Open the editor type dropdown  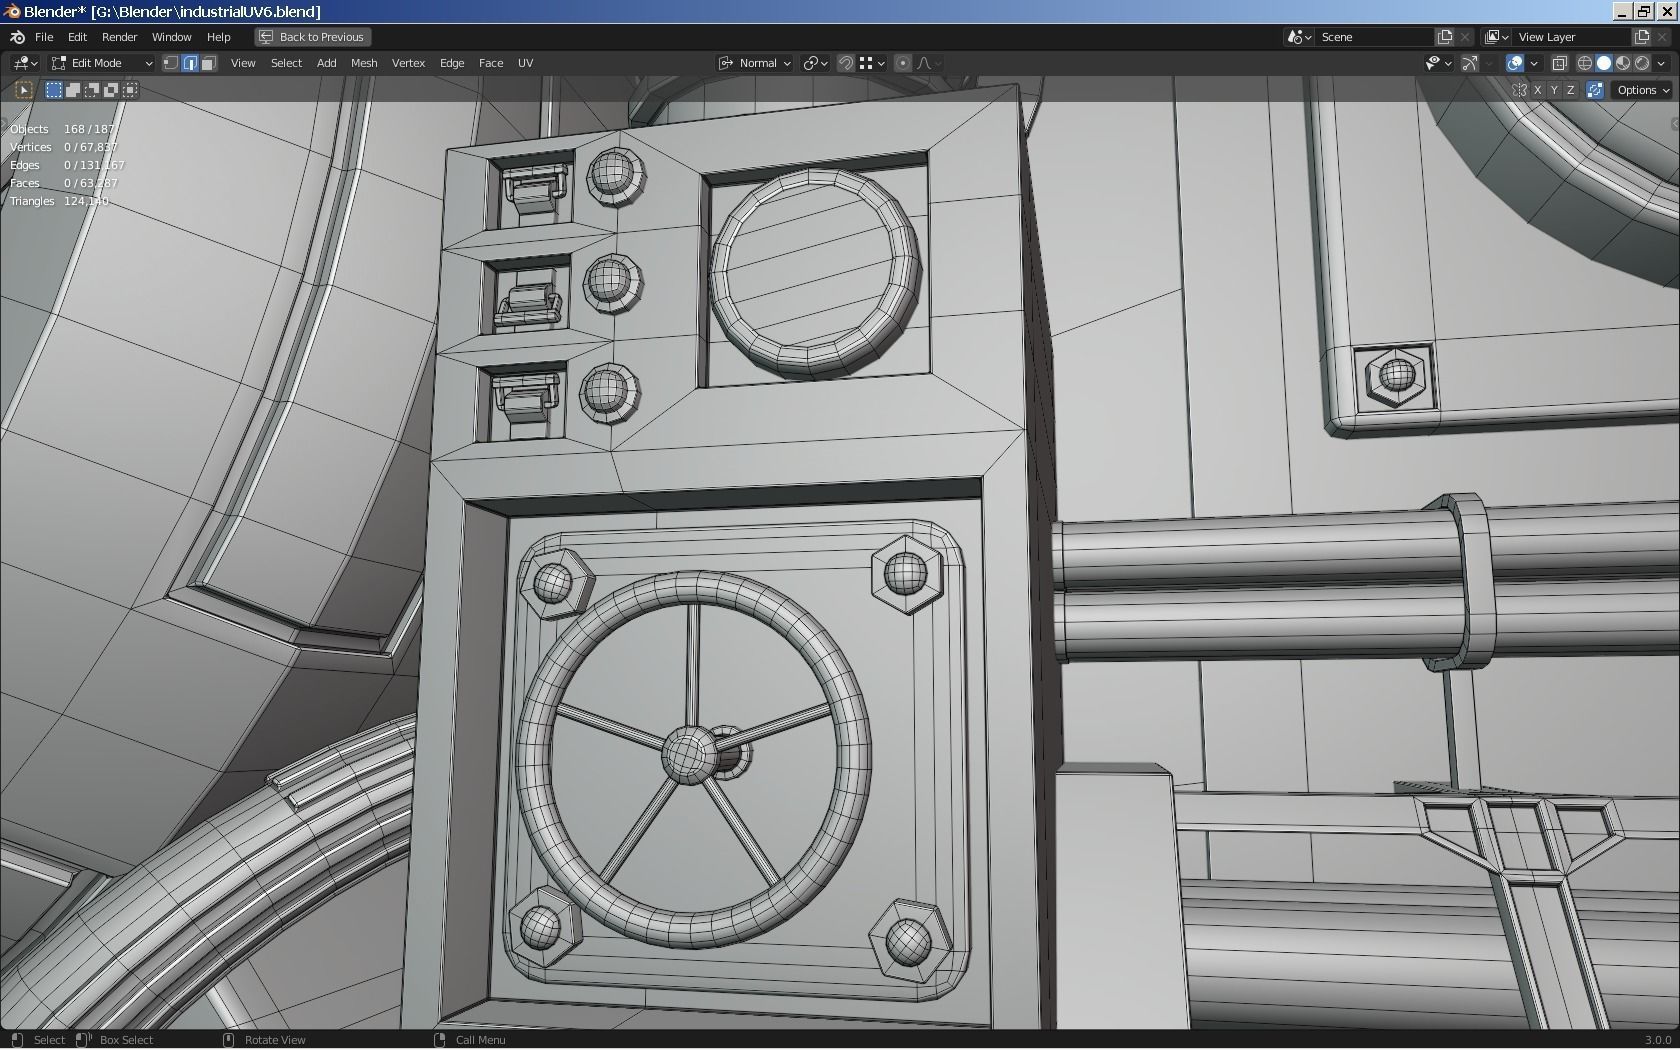click(x=25, y=63)
